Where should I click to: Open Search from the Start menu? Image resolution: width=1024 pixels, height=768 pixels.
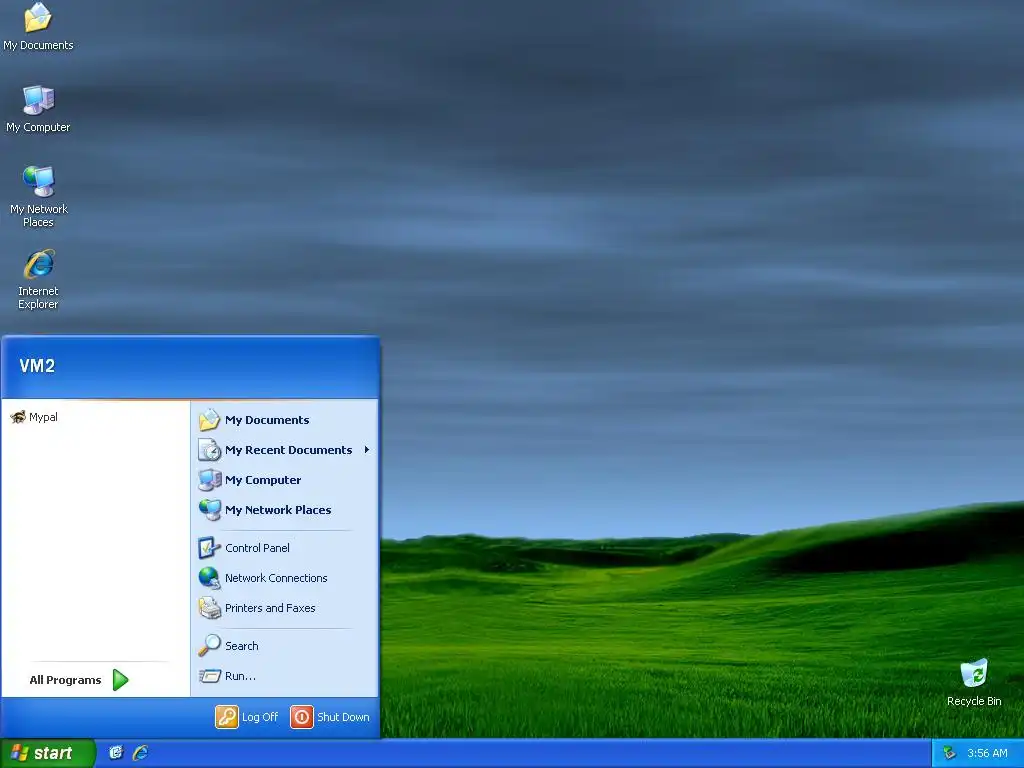287,646
